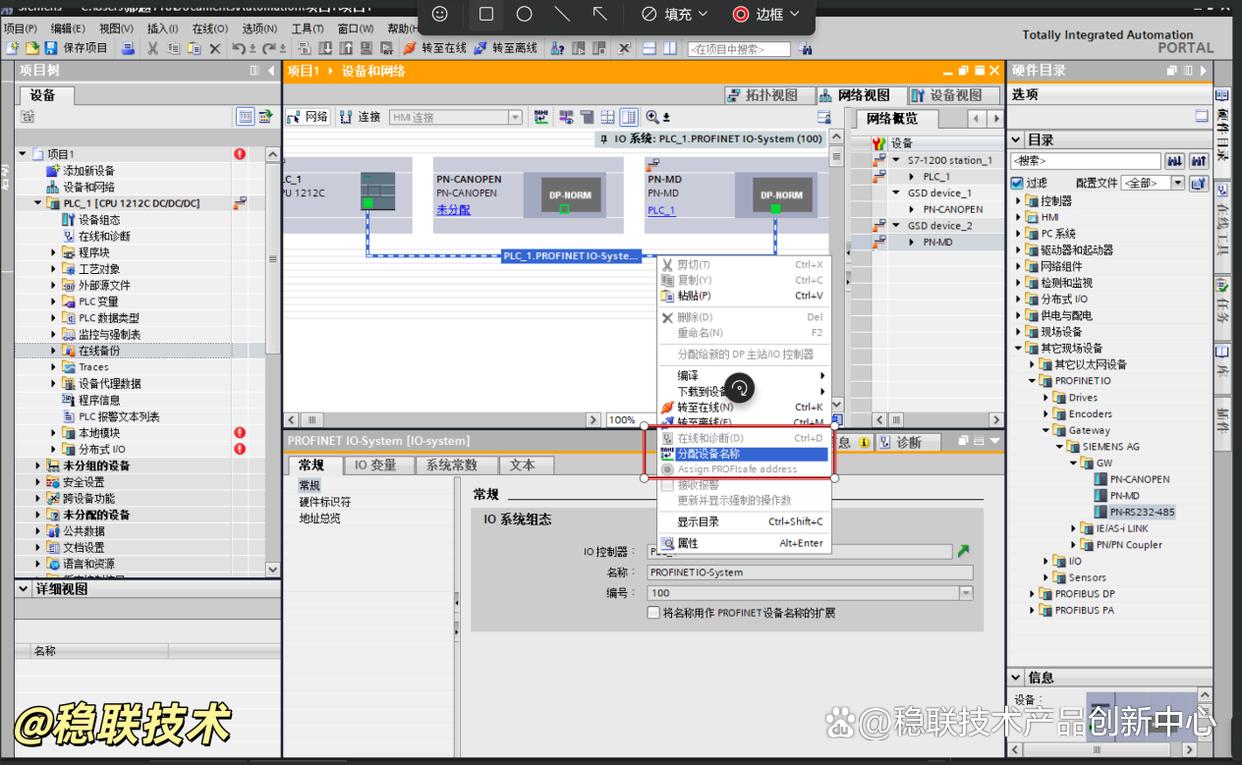Select 地址总览 in properties navigation
1242x765 pixels.
(319, 519)
